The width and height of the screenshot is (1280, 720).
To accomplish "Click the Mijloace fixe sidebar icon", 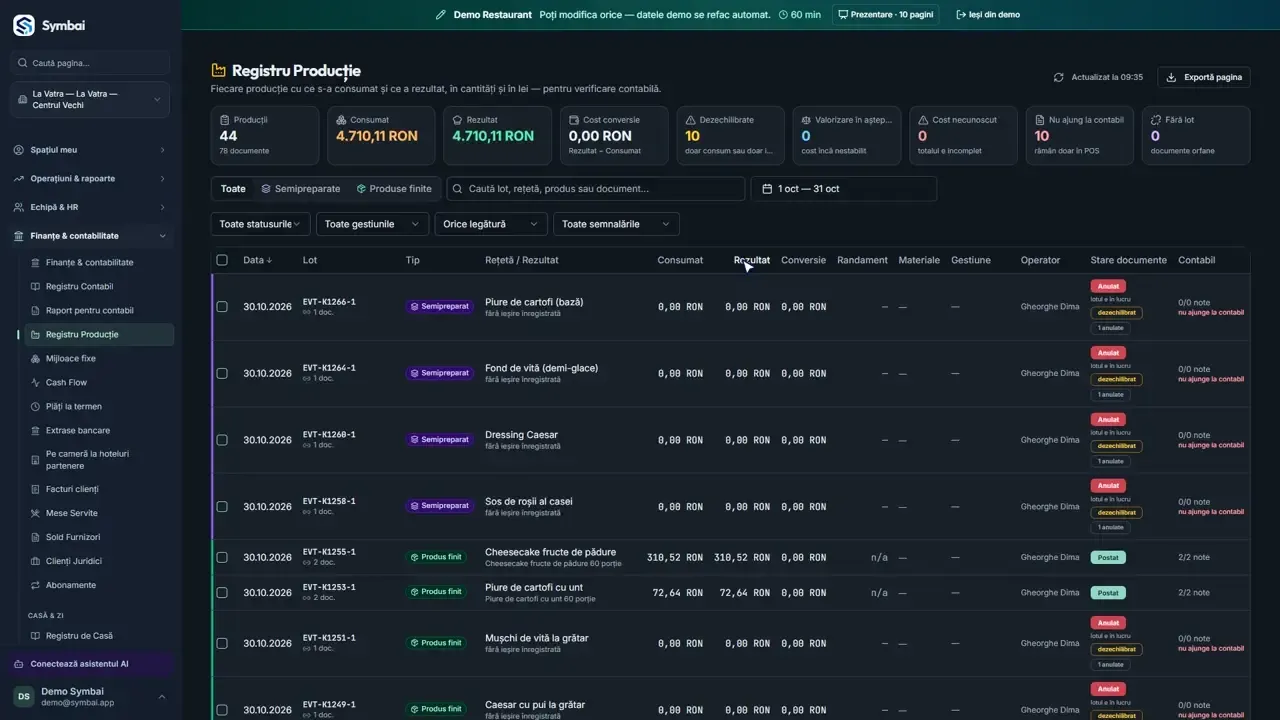I will (36, 359).
